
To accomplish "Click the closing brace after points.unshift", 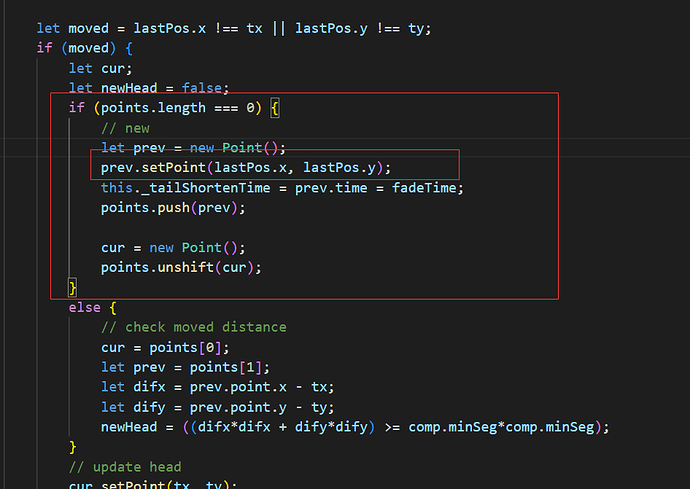I will point(73,288).
